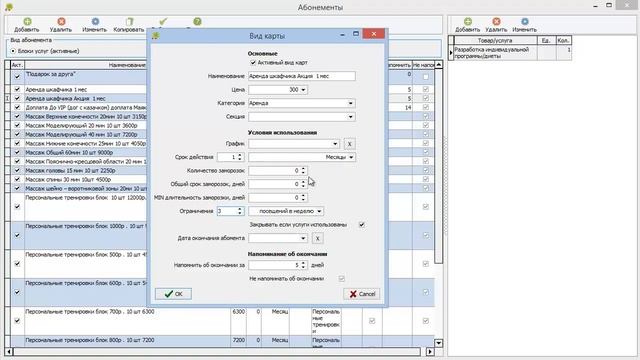Toggle Закрывать если услуги использованы checkbox
Viewport: 640px width, 360px height.
point(362,224)
